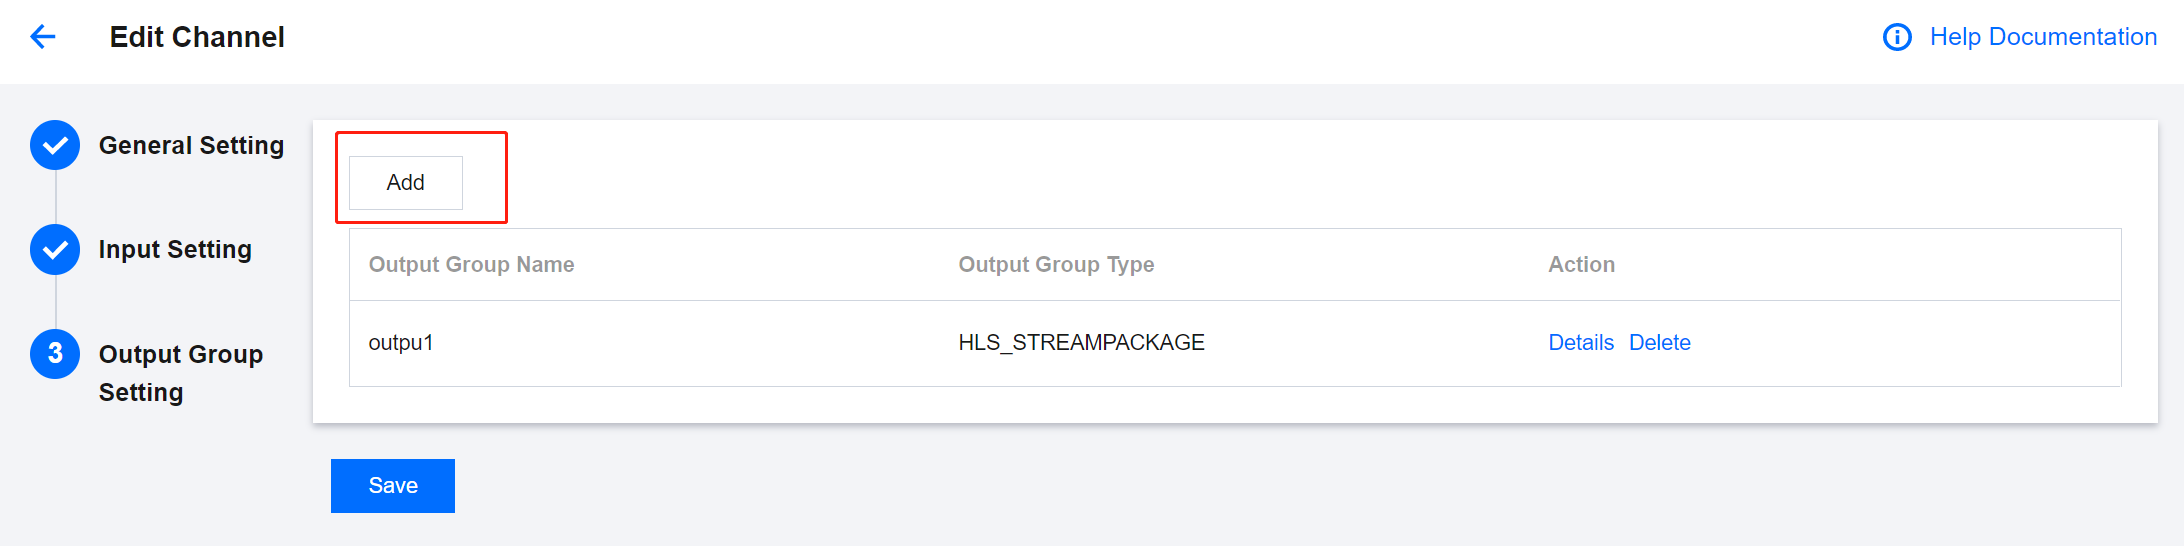The width and height of the screenshot is (2184, 546).
Task: Go to the General Setting step
Action: 191,146
